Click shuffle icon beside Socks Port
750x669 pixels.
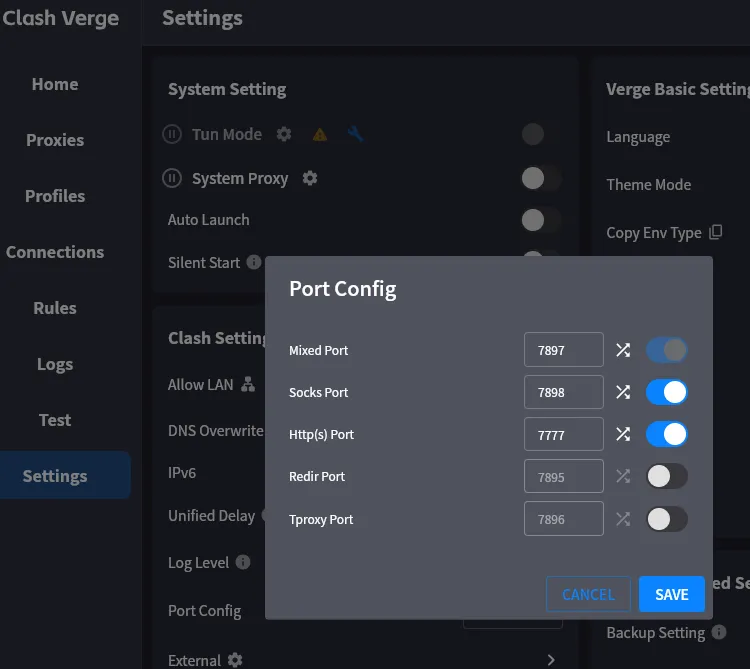(x=623, y=392)
